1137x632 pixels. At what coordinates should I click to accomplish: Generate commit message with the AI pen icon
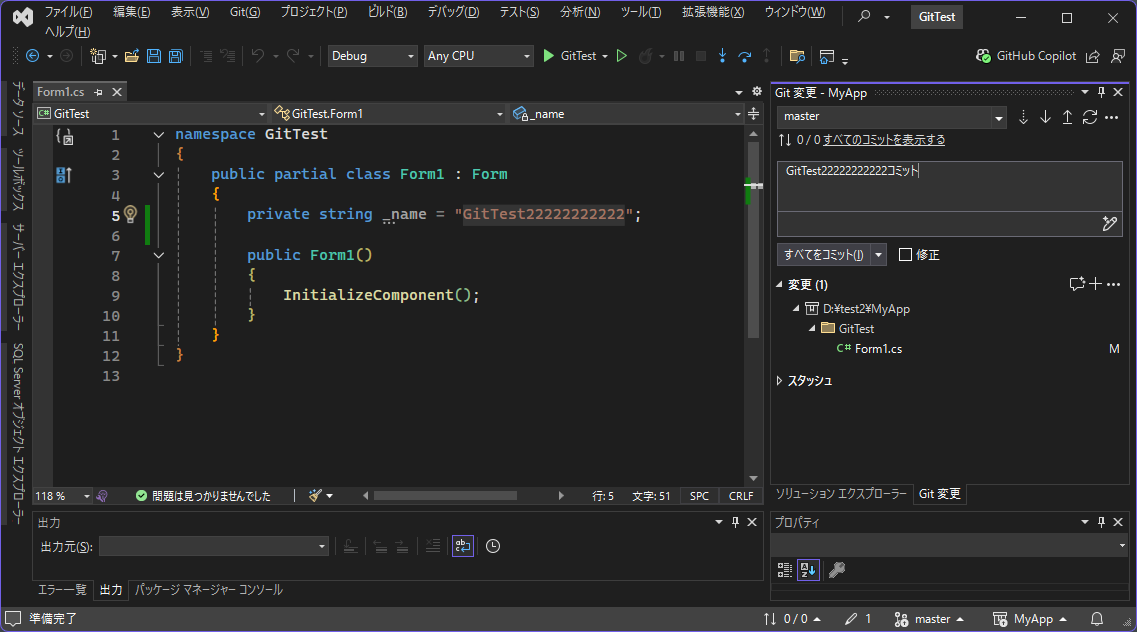pos(1109,224)
